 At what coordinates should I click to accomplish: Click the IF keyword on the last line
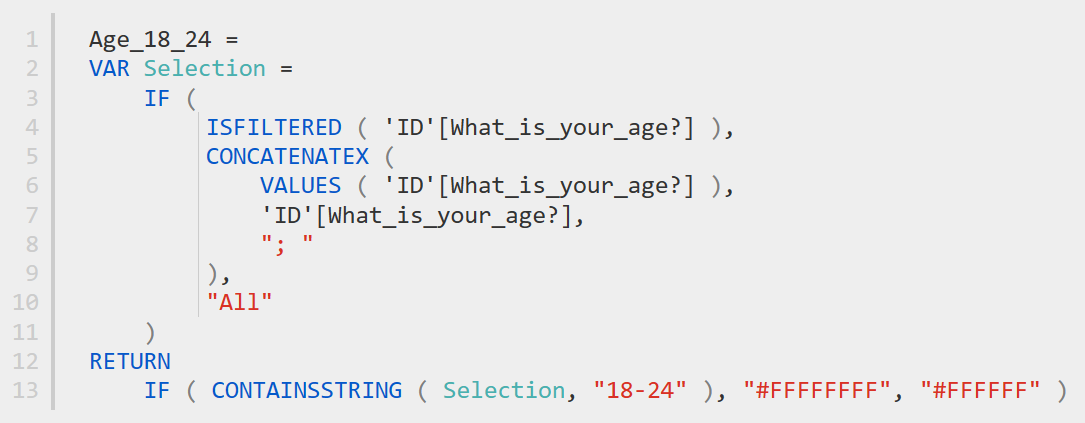pyautogui.click(x=157, y=390)
